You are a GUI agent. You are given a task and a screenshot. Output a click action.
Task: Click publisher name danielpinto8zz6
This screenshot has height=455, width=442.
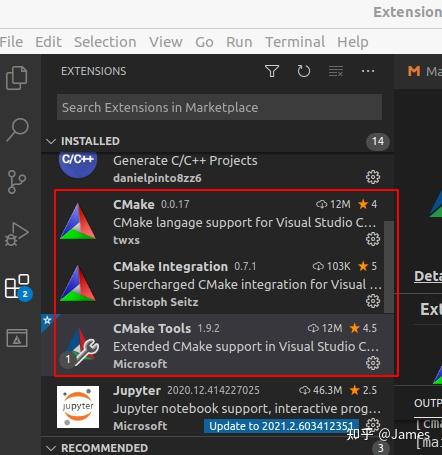[157, 178]
